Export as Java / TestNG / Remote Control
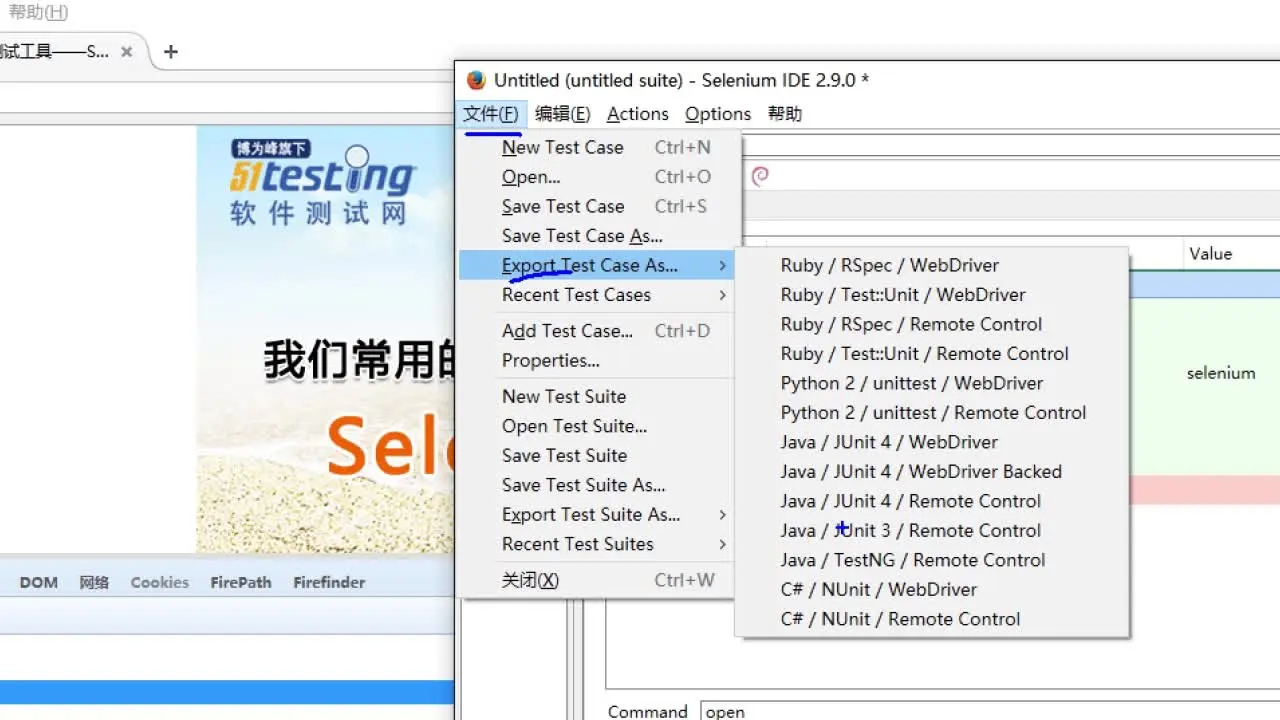This screenshot has height=720, width=1280. point(932,560)
